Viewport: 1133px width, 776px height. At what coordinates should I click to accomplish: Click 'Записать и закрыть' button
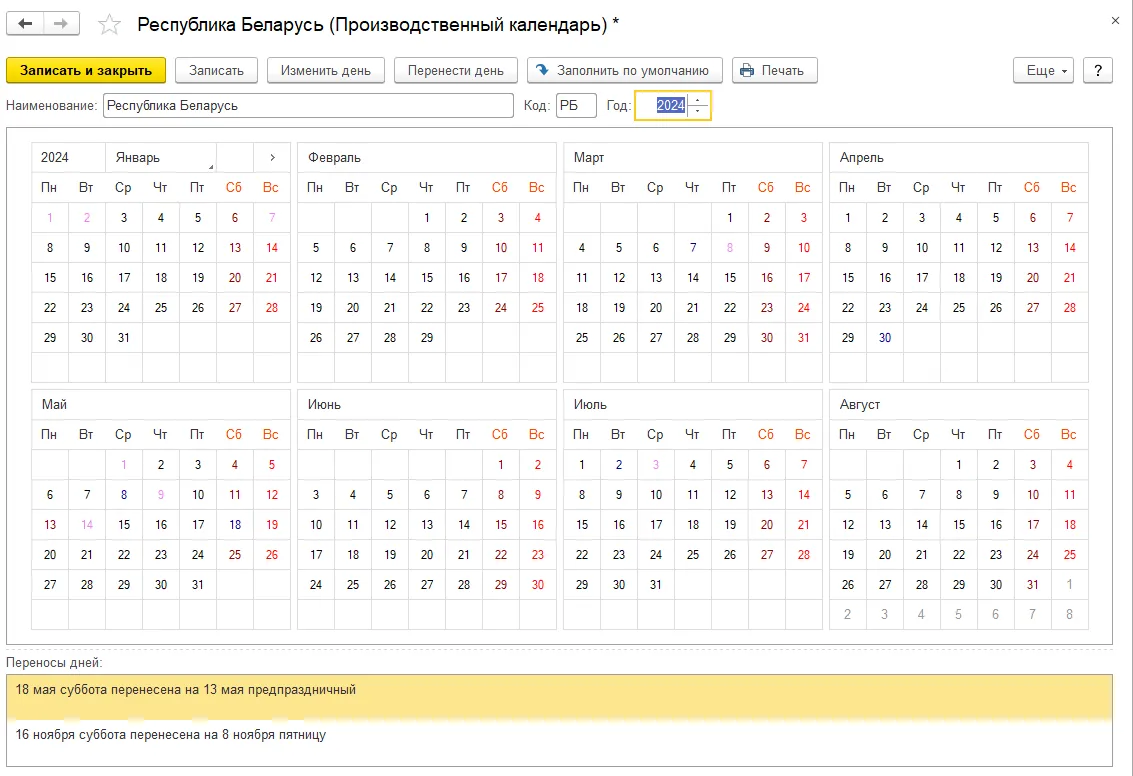tap(86, 70)
